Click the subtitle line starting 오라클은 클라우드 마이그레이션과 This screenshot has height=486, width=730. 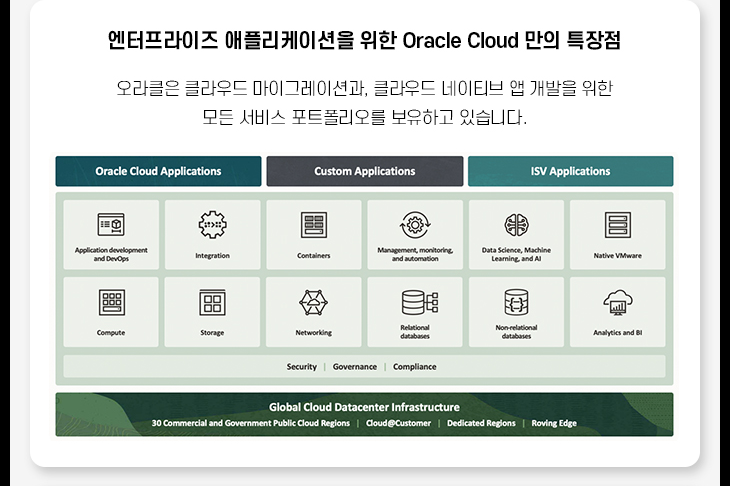(364, 88)
